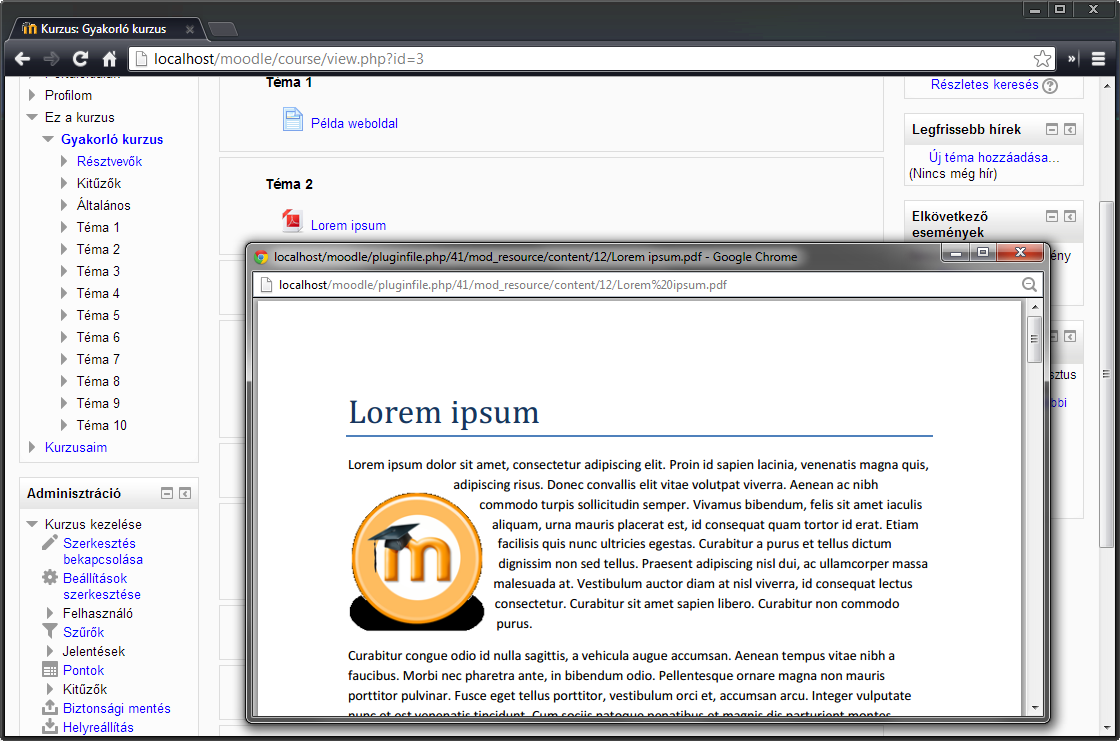
Task: Click page icon in popup address bar
Action: (266, 284)
